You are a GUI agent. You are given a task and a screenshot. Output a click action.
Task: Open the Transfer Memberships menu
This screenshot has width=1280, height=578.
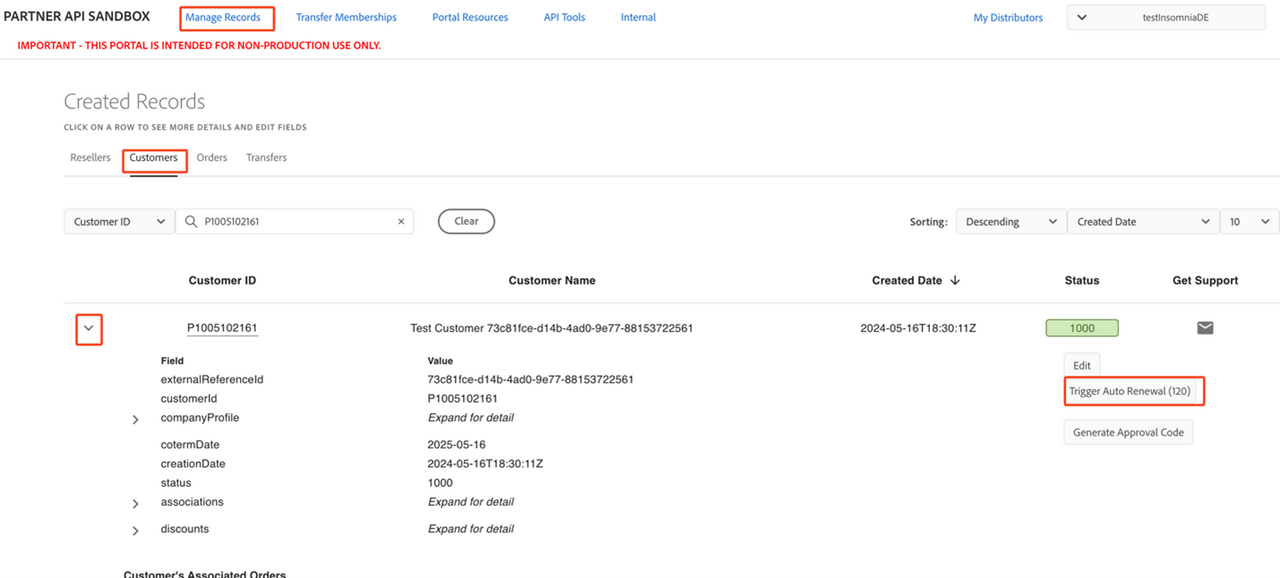point(346,18)
